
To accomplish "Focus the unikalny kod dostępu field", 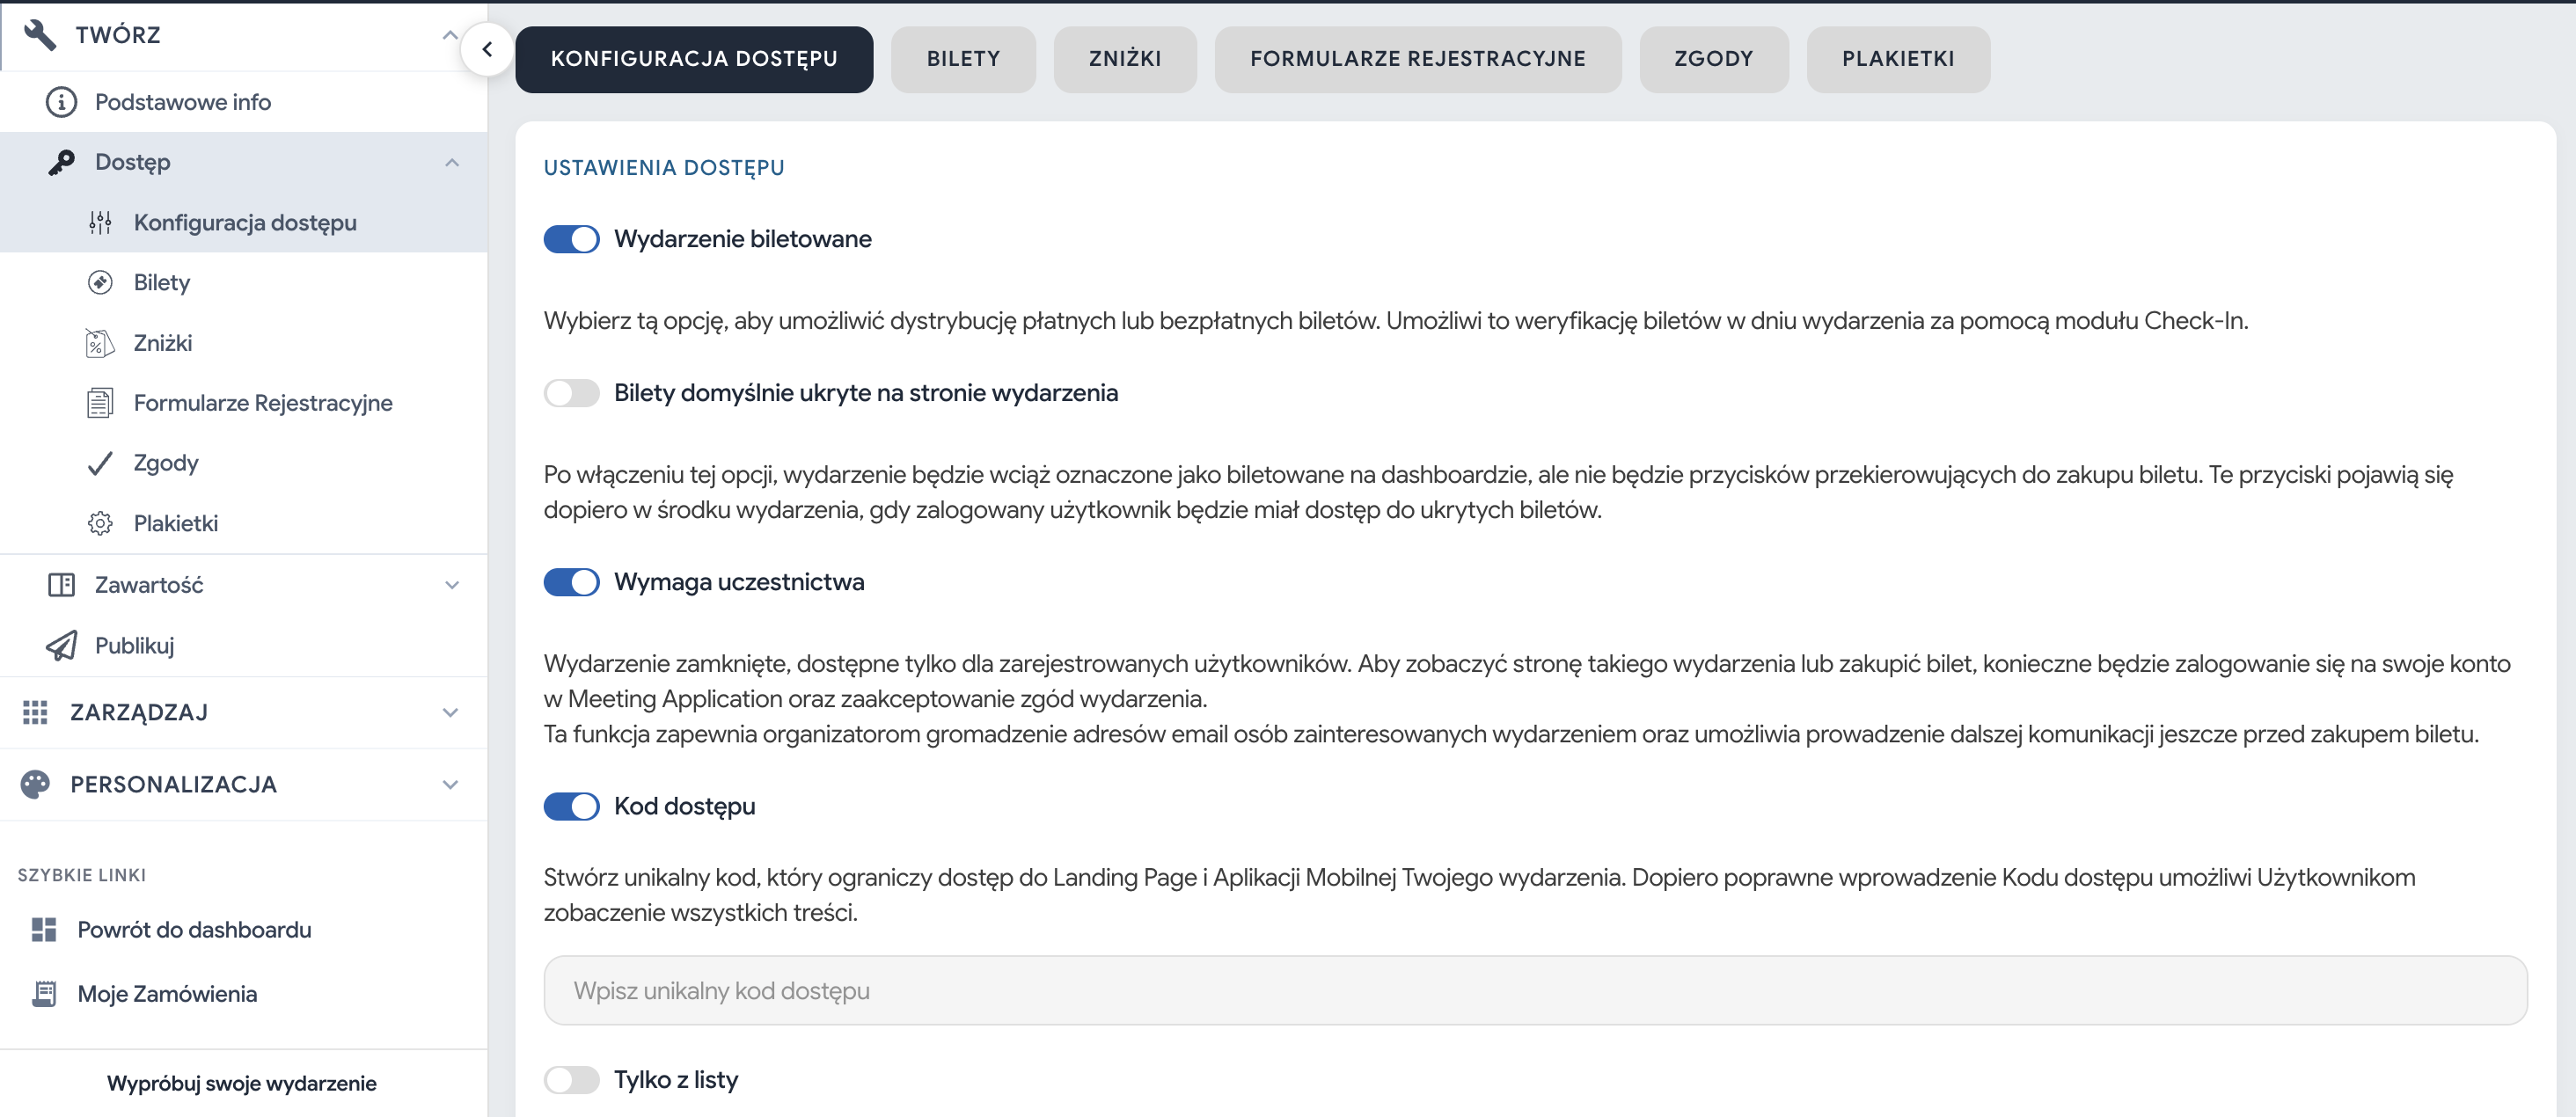I will click(x=1535, y=990).
